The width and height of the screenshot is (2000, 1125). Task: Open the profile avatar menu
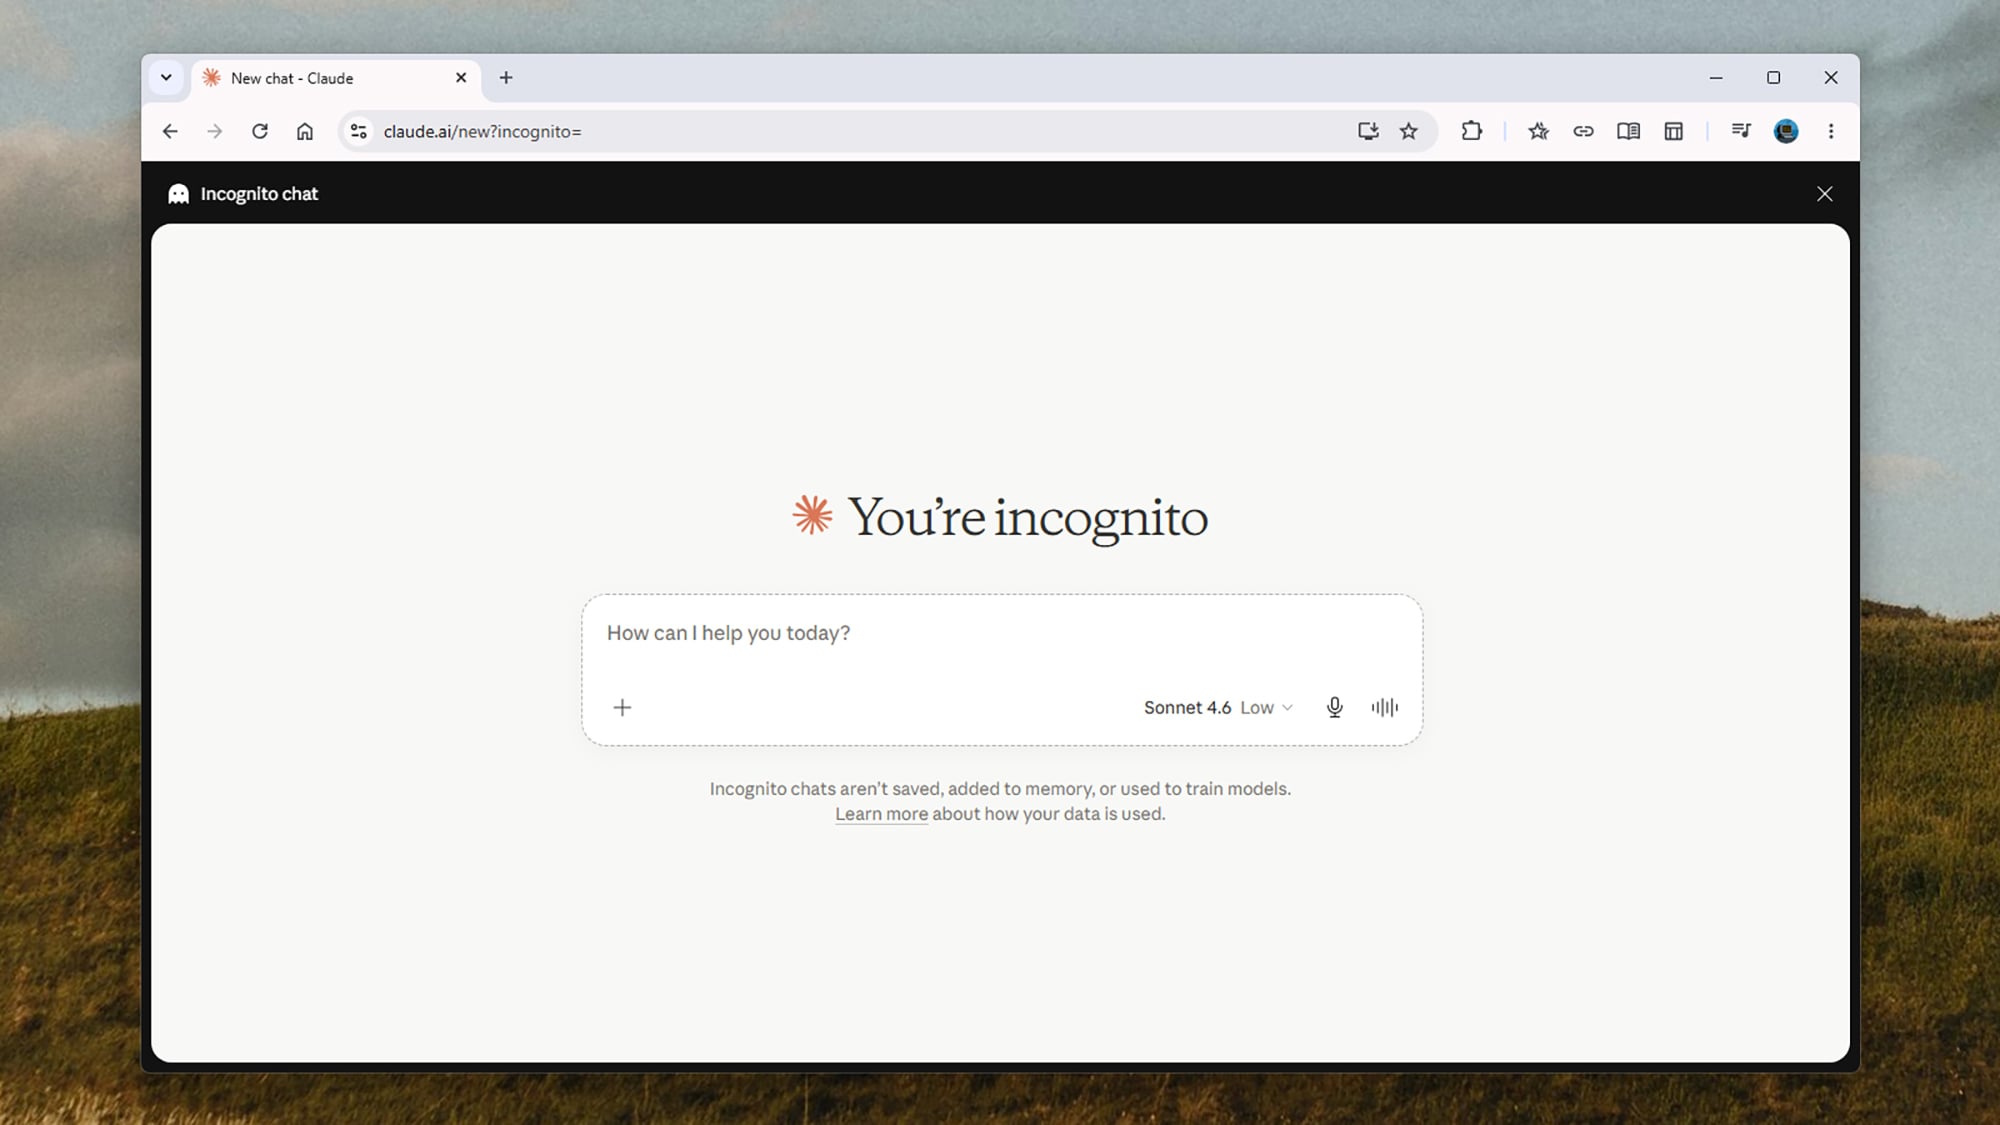click(x=1786, y=131)
